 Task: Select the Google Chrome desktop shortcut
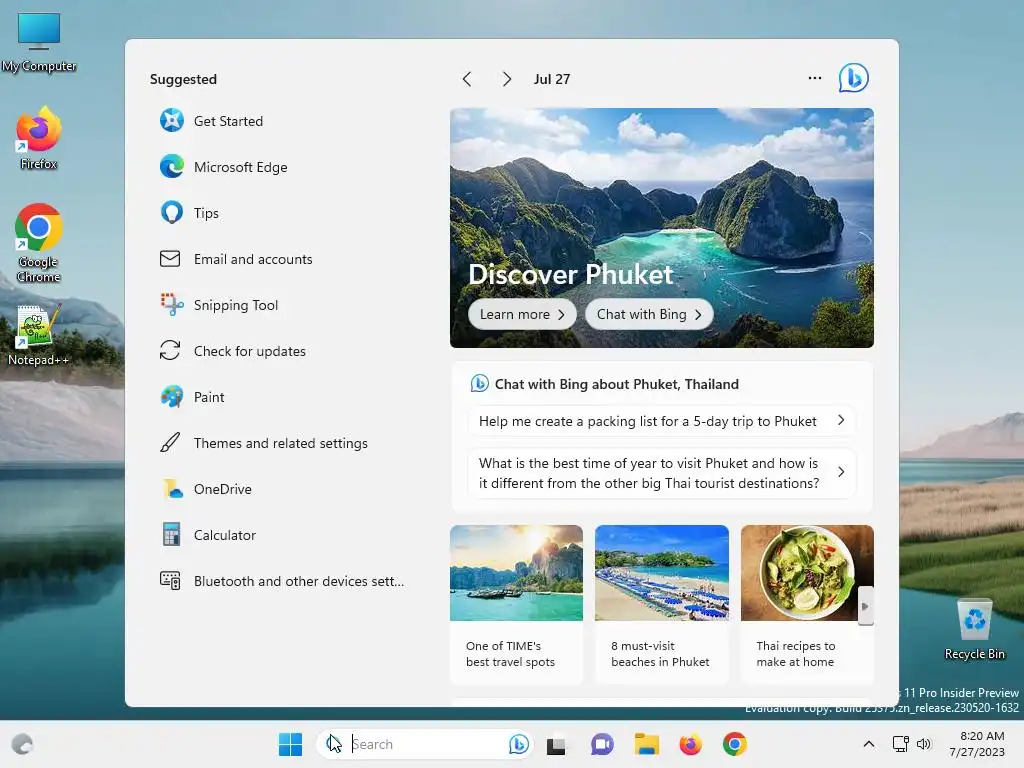click(39, 243)
